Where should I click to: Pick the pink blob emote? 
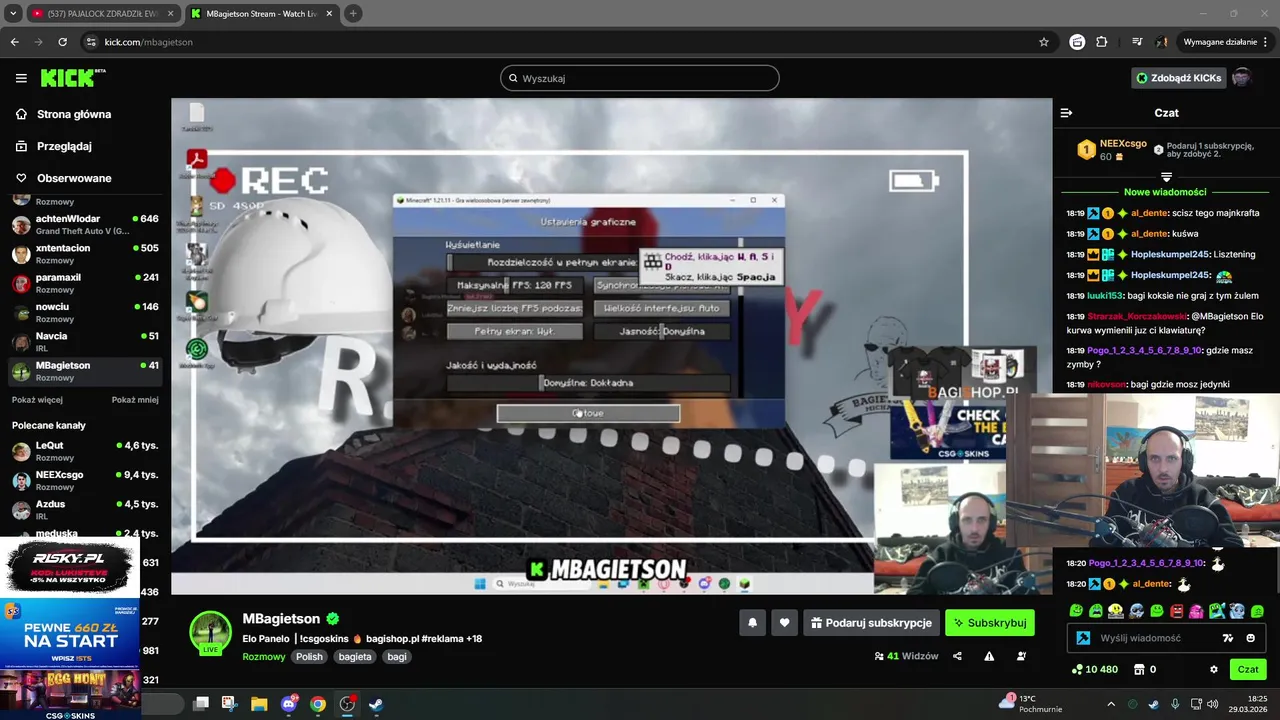[x=1197, y=611]
